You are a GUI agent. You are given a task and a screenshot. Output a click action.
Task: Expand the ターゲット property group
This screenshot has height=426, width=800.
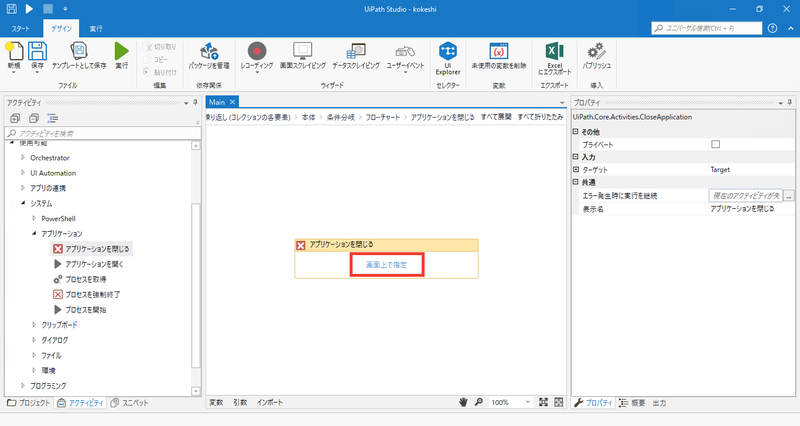[576, 169]
